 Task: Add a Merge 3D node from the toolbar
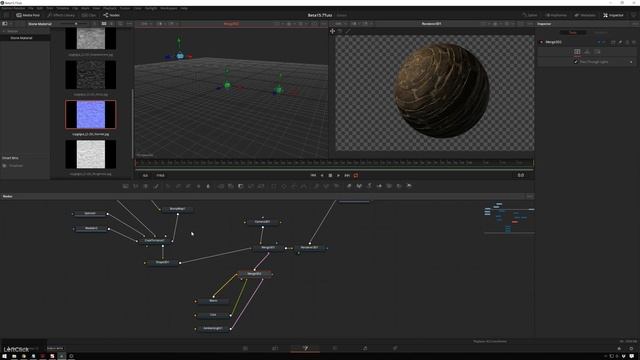[379, 186]
